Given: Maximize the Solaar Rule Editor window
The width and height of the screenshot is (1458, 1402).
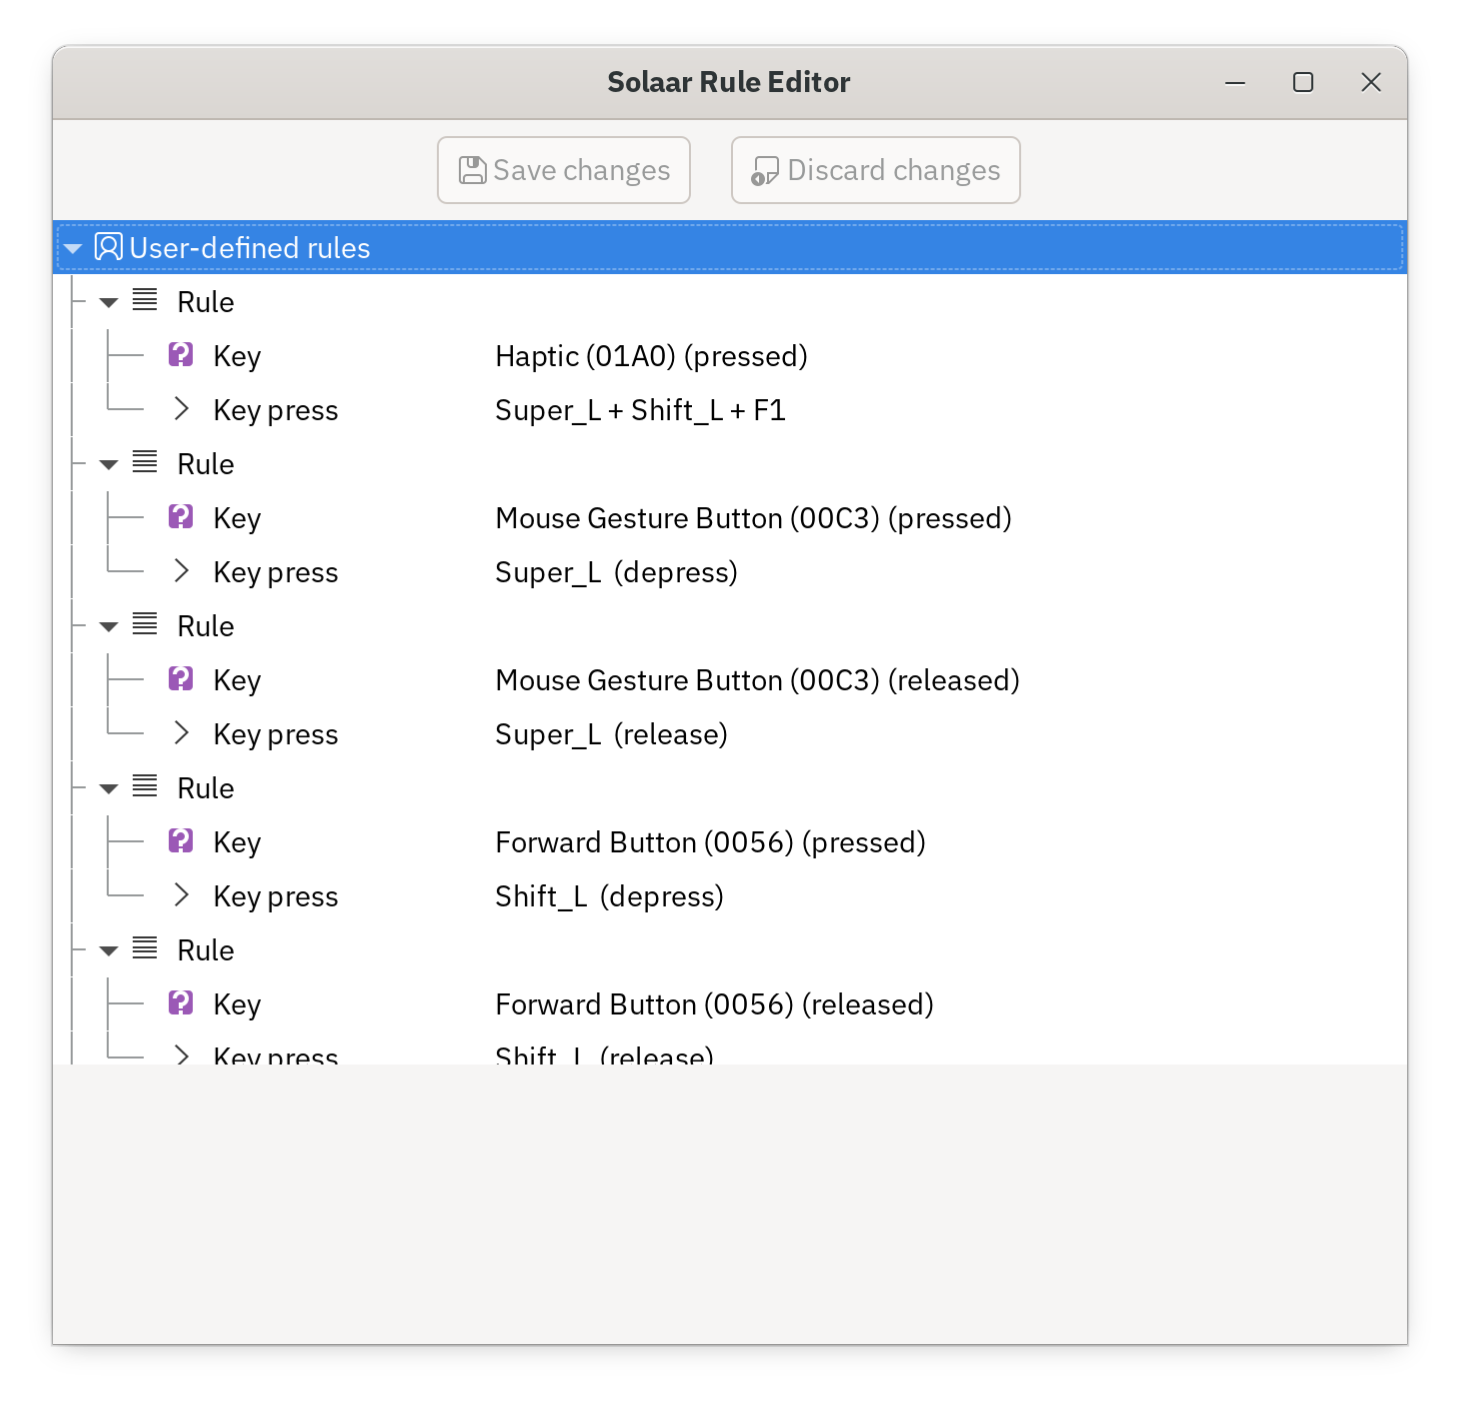Looking at the screenshot, I should 1303,82.
